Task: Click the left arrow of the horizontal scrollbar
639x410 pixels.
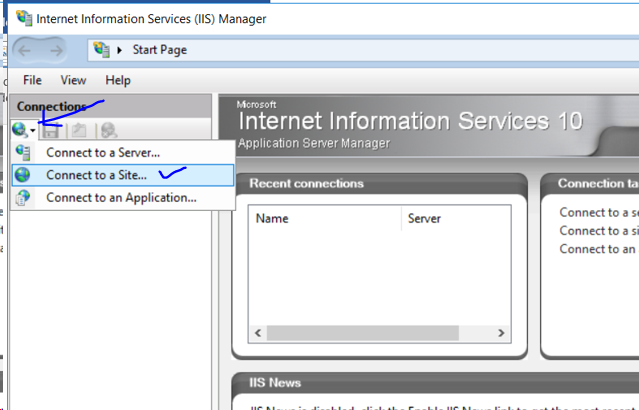Action: (258, 333)
